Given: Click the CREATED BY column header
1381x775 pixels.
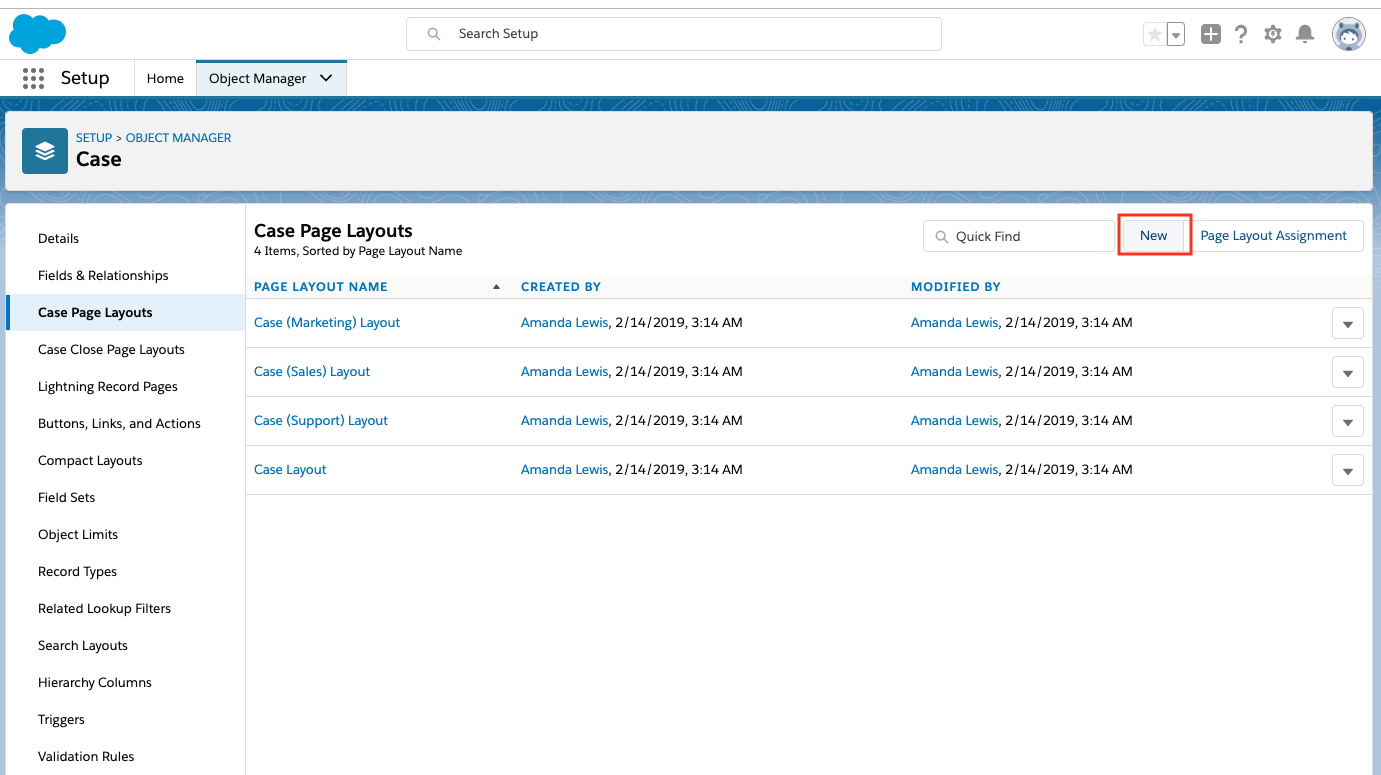Looking at the screenshot, I should coord(561,287).
